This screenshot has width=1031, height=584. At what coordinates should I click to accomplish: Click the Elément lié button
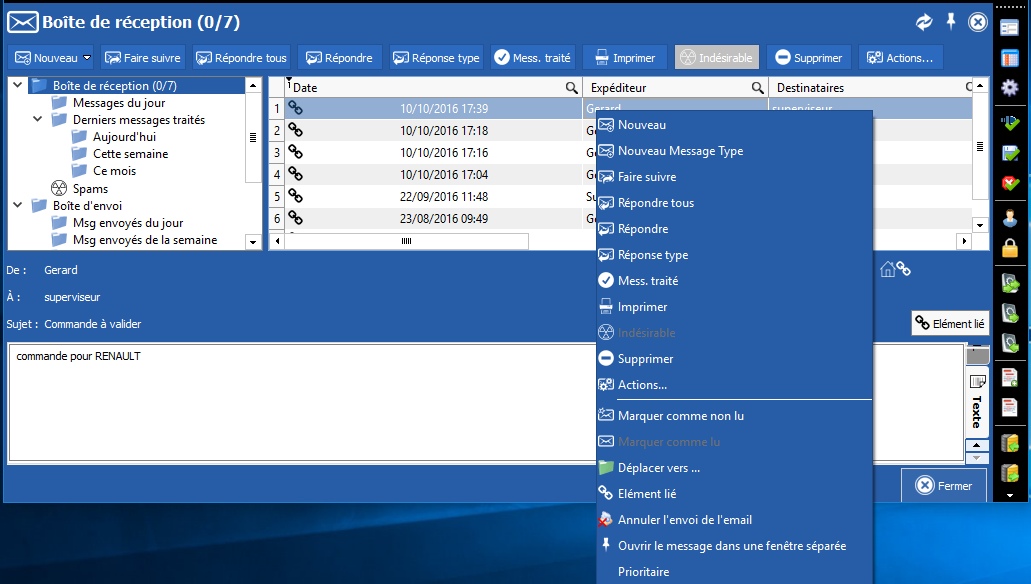[950, 324]
